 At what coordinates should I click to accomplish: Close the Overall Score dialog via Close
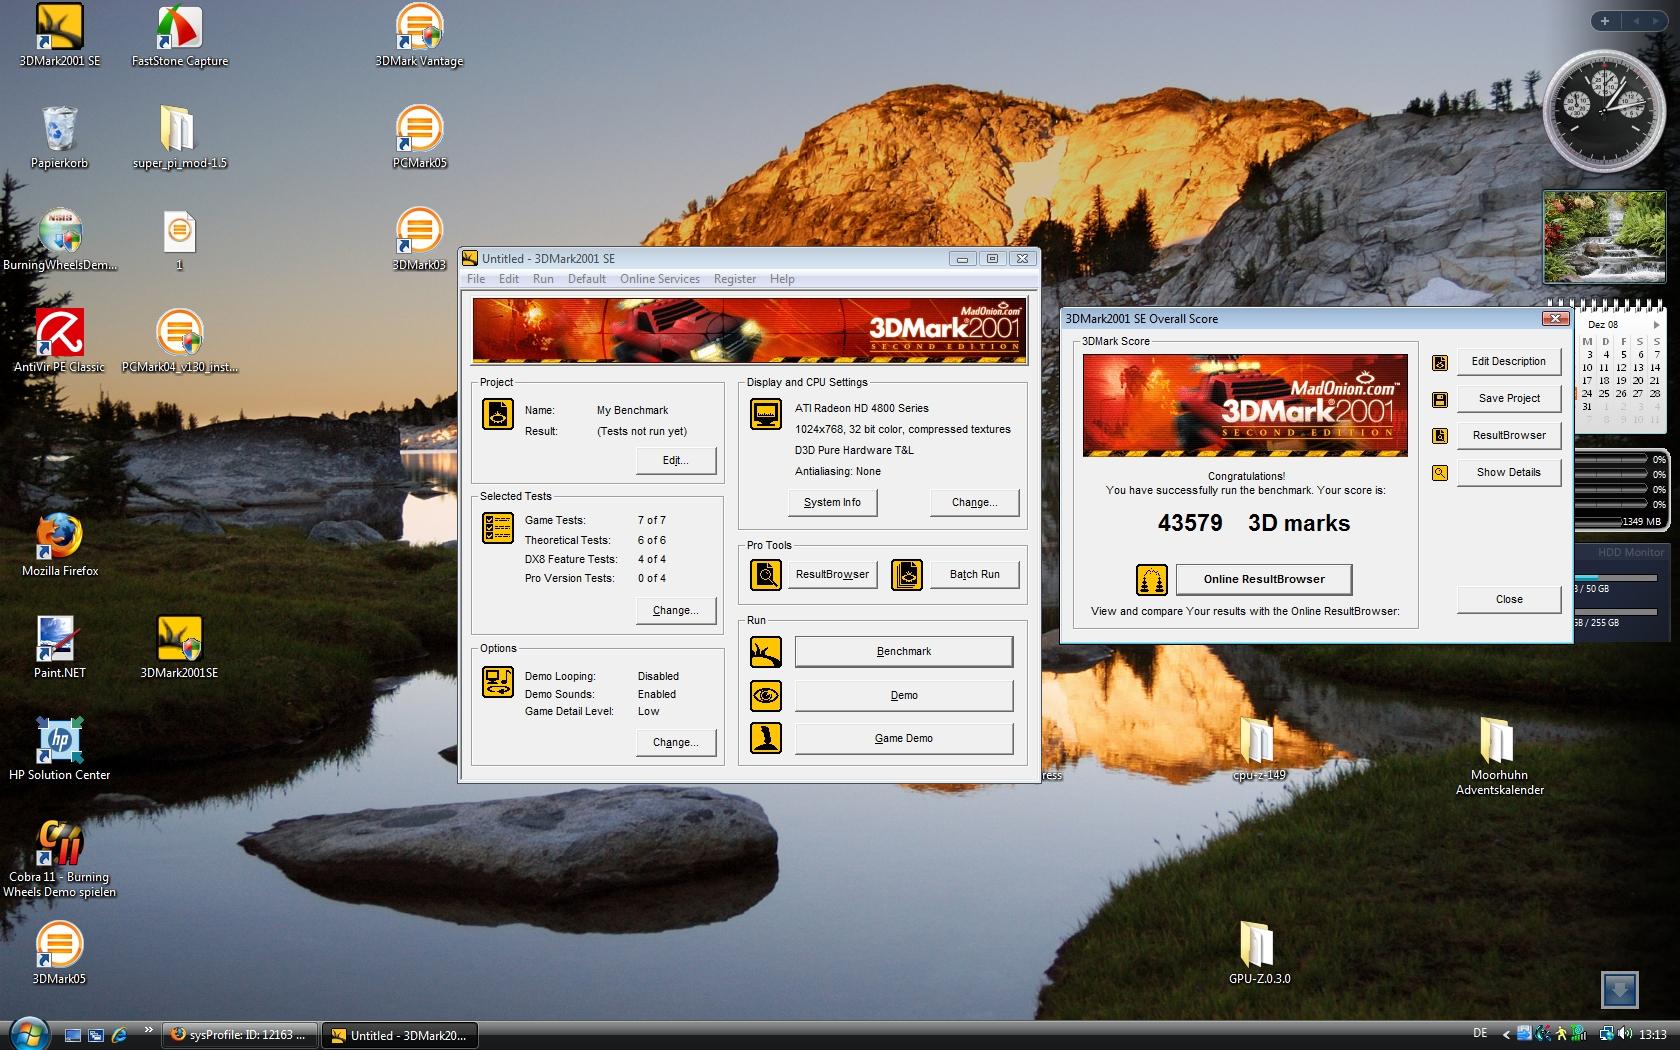[1509, 599]
